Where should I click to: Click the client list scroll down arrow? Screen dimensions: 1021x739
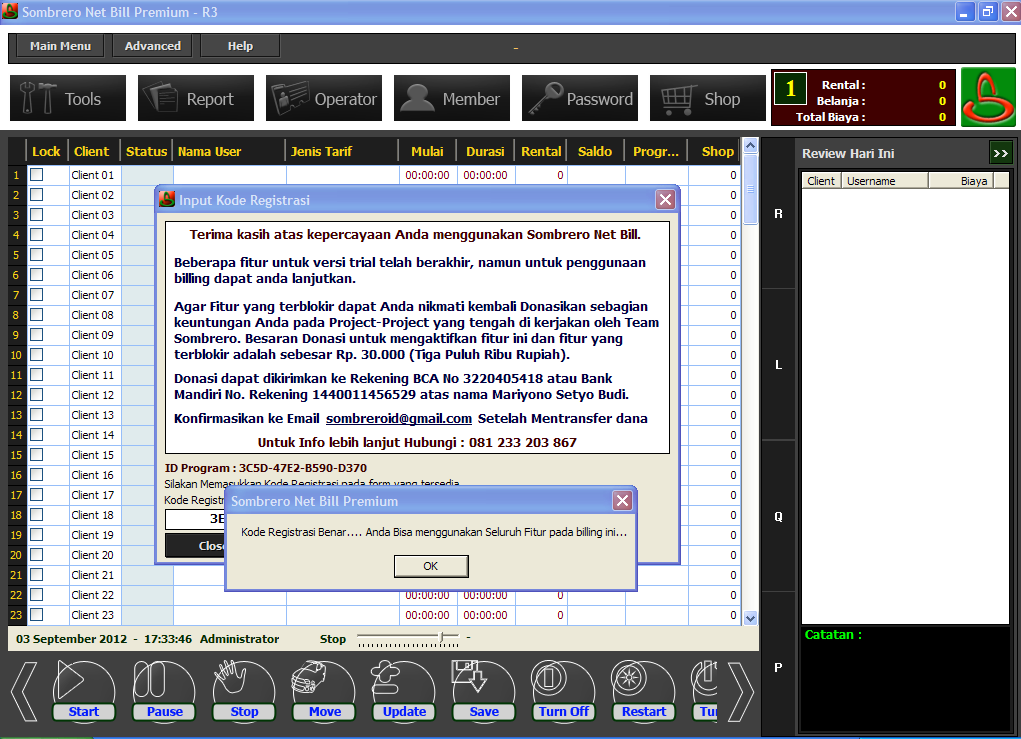(750, 619)
